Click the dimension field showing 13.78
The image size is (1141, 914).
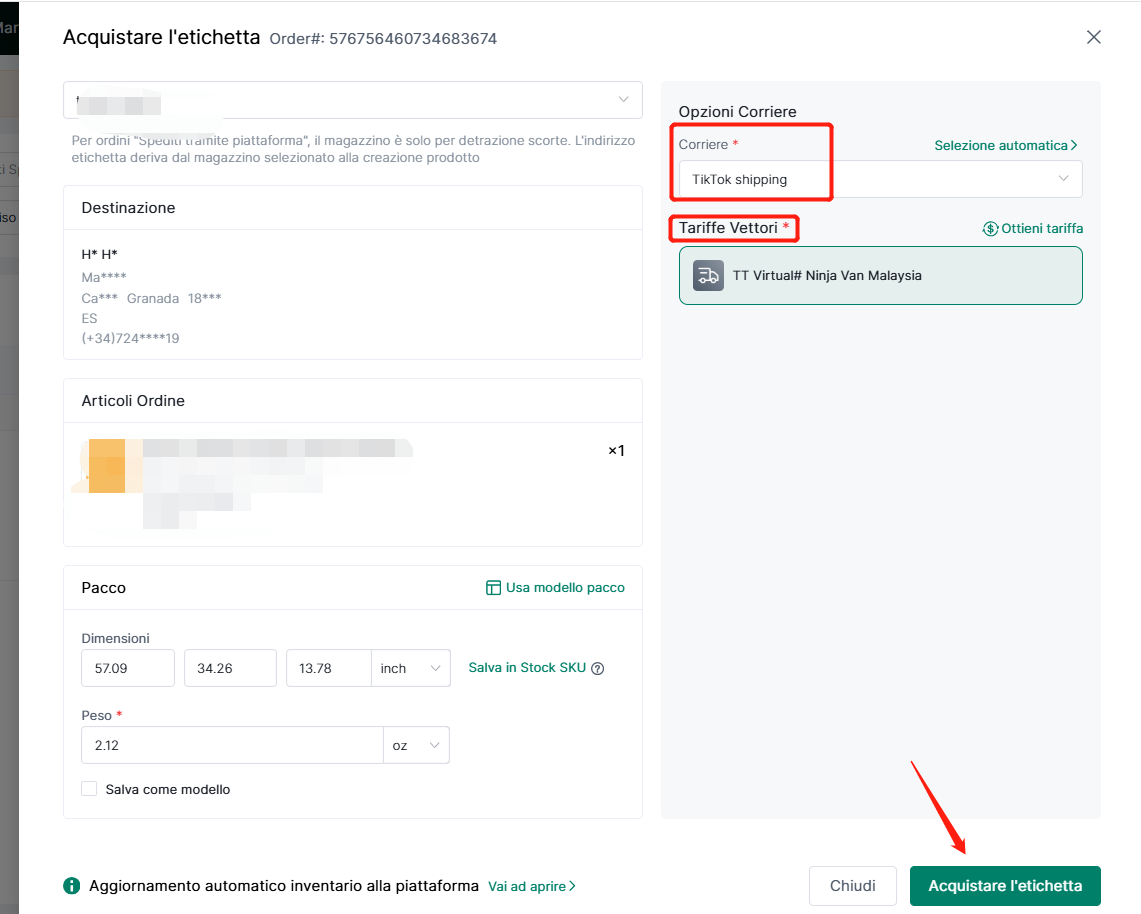coord(329,668)
